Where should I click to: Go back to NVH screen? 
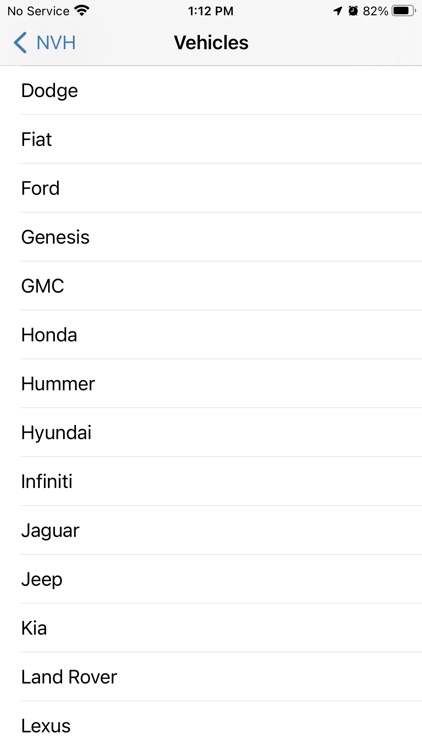[x=44, y=43]
